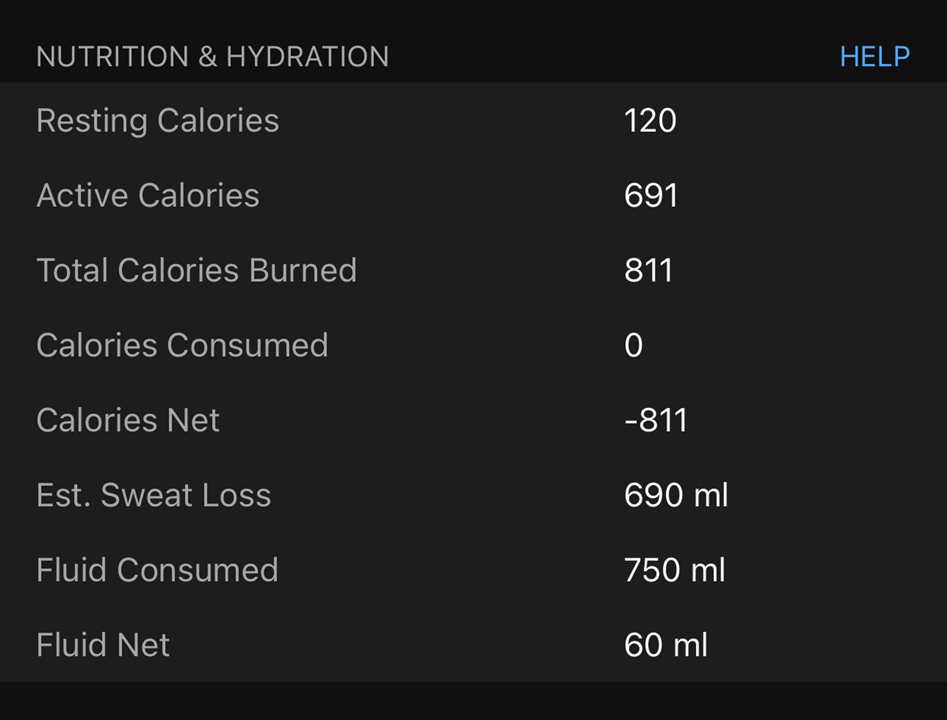Screen dimensions: 947x720
Task: Tap the header bar between title and HELP
Action: [x=610, y=57]
